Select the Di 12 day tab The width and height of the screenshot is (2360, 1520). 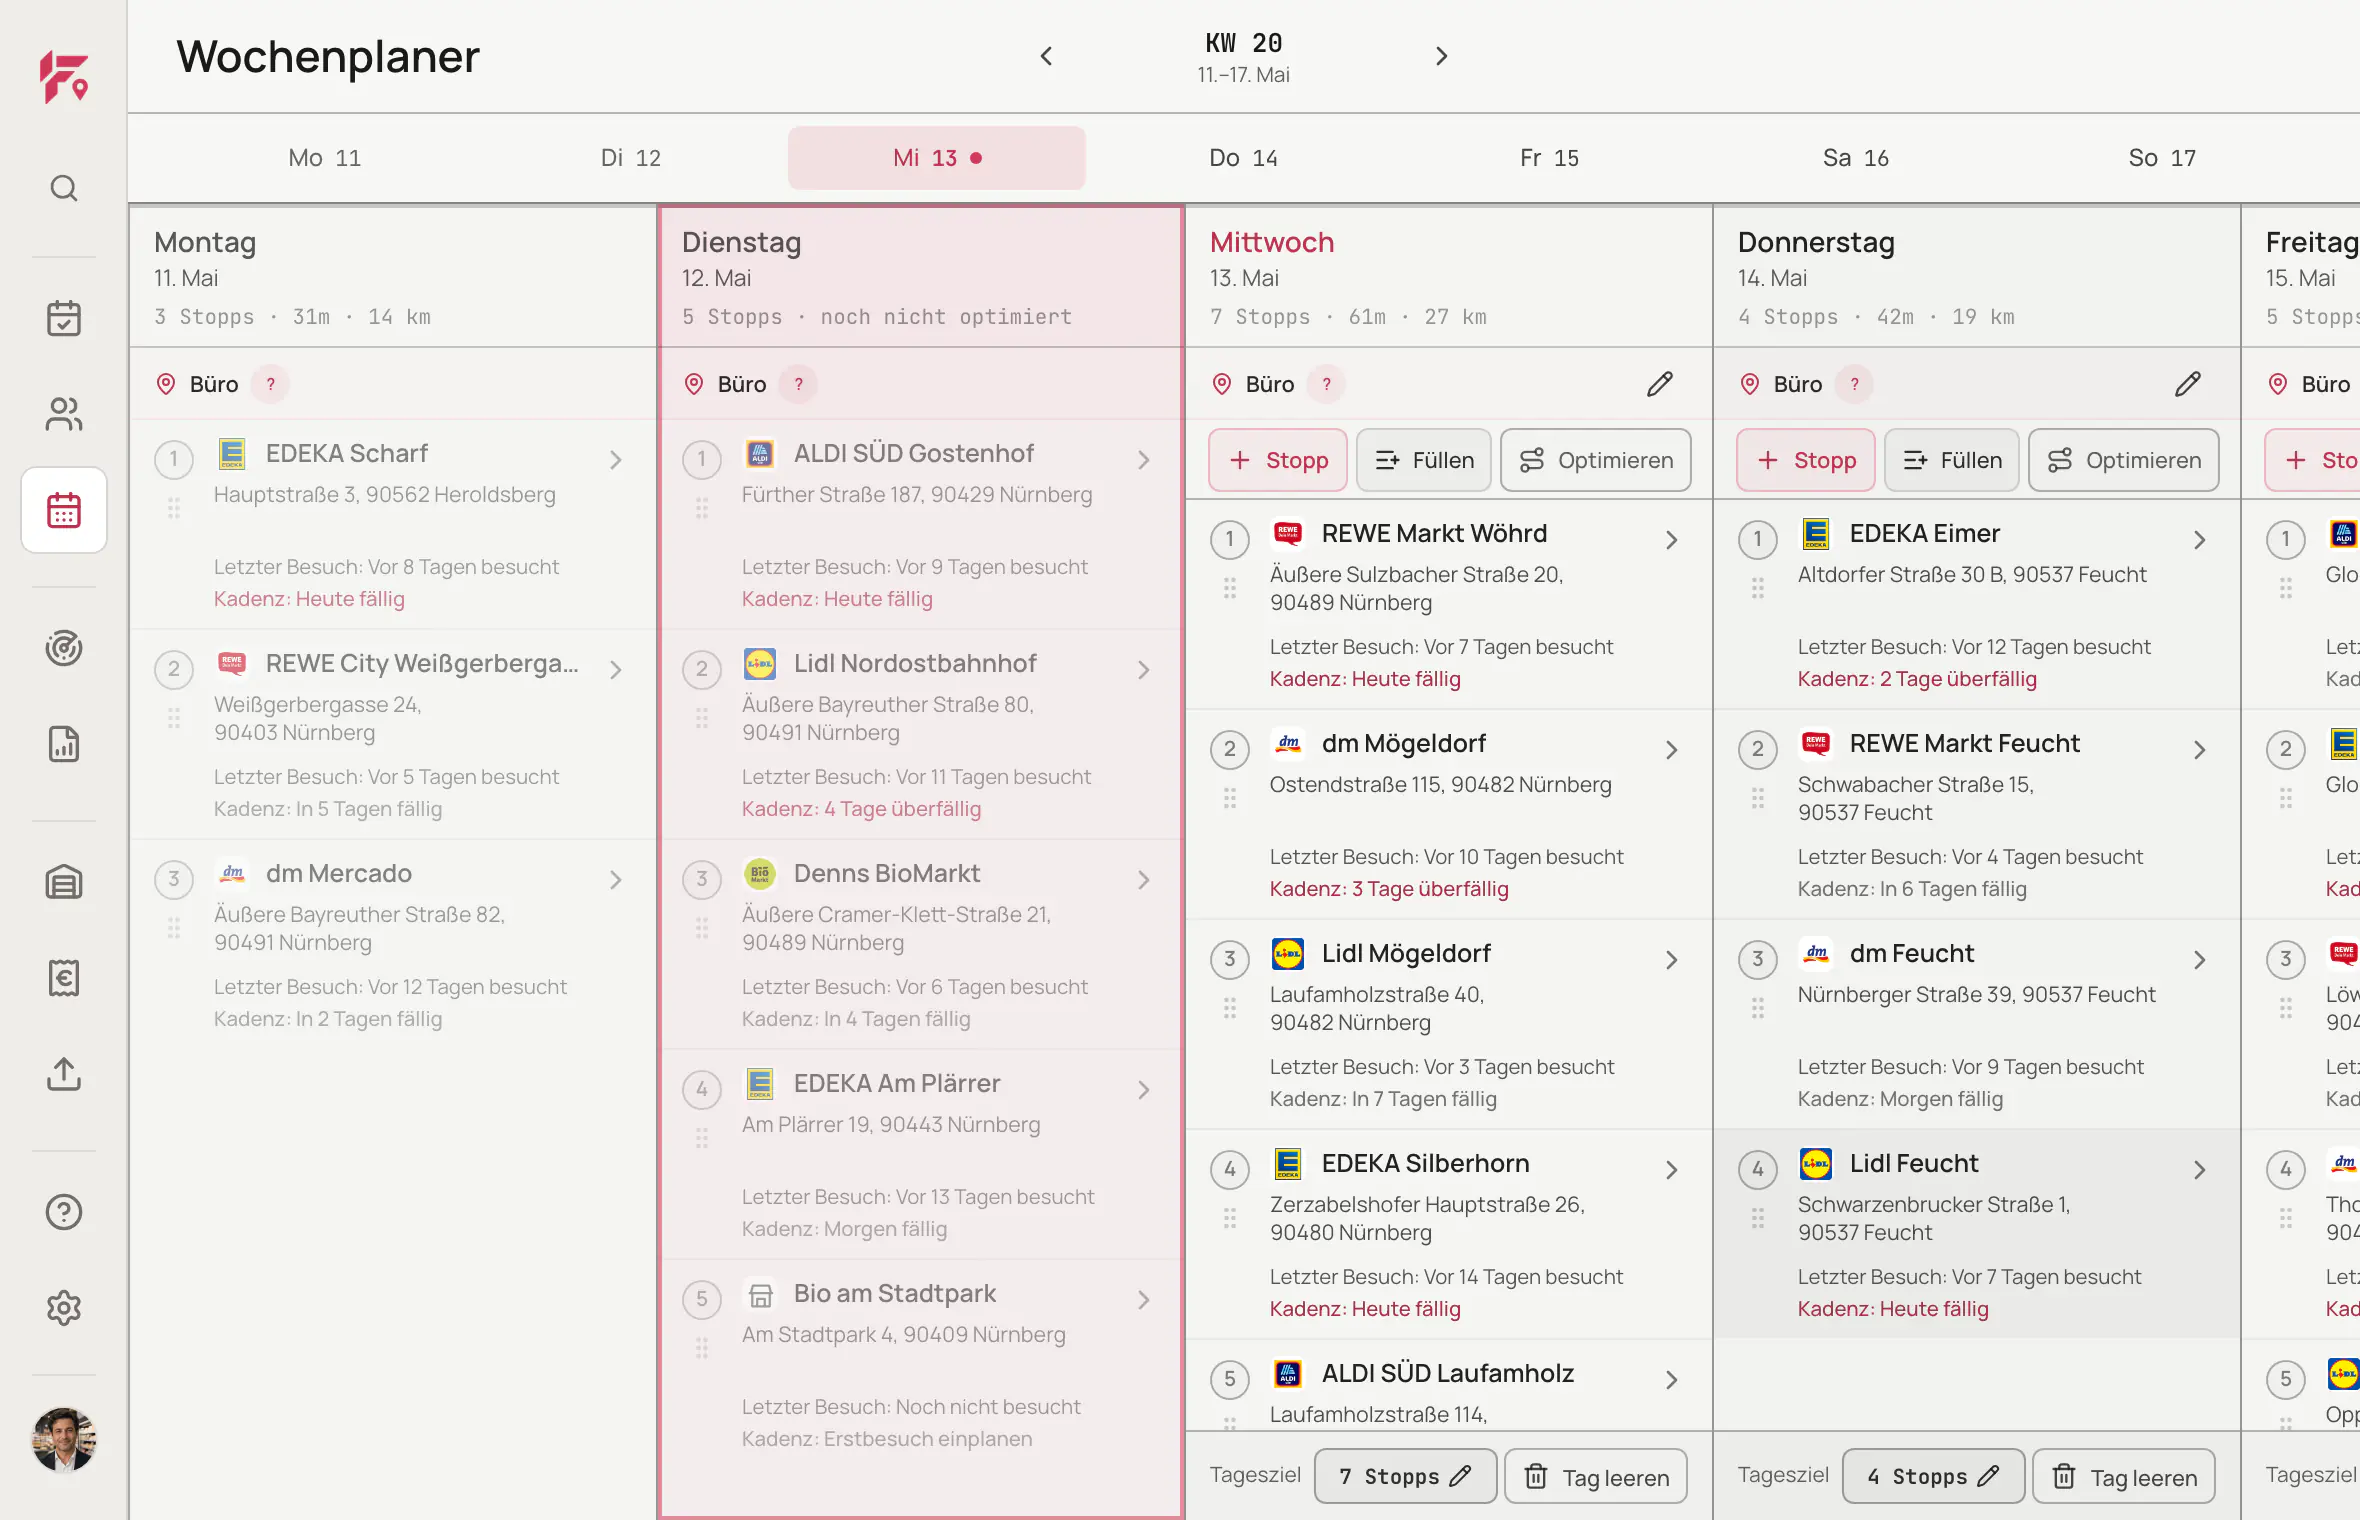(630, 158)
